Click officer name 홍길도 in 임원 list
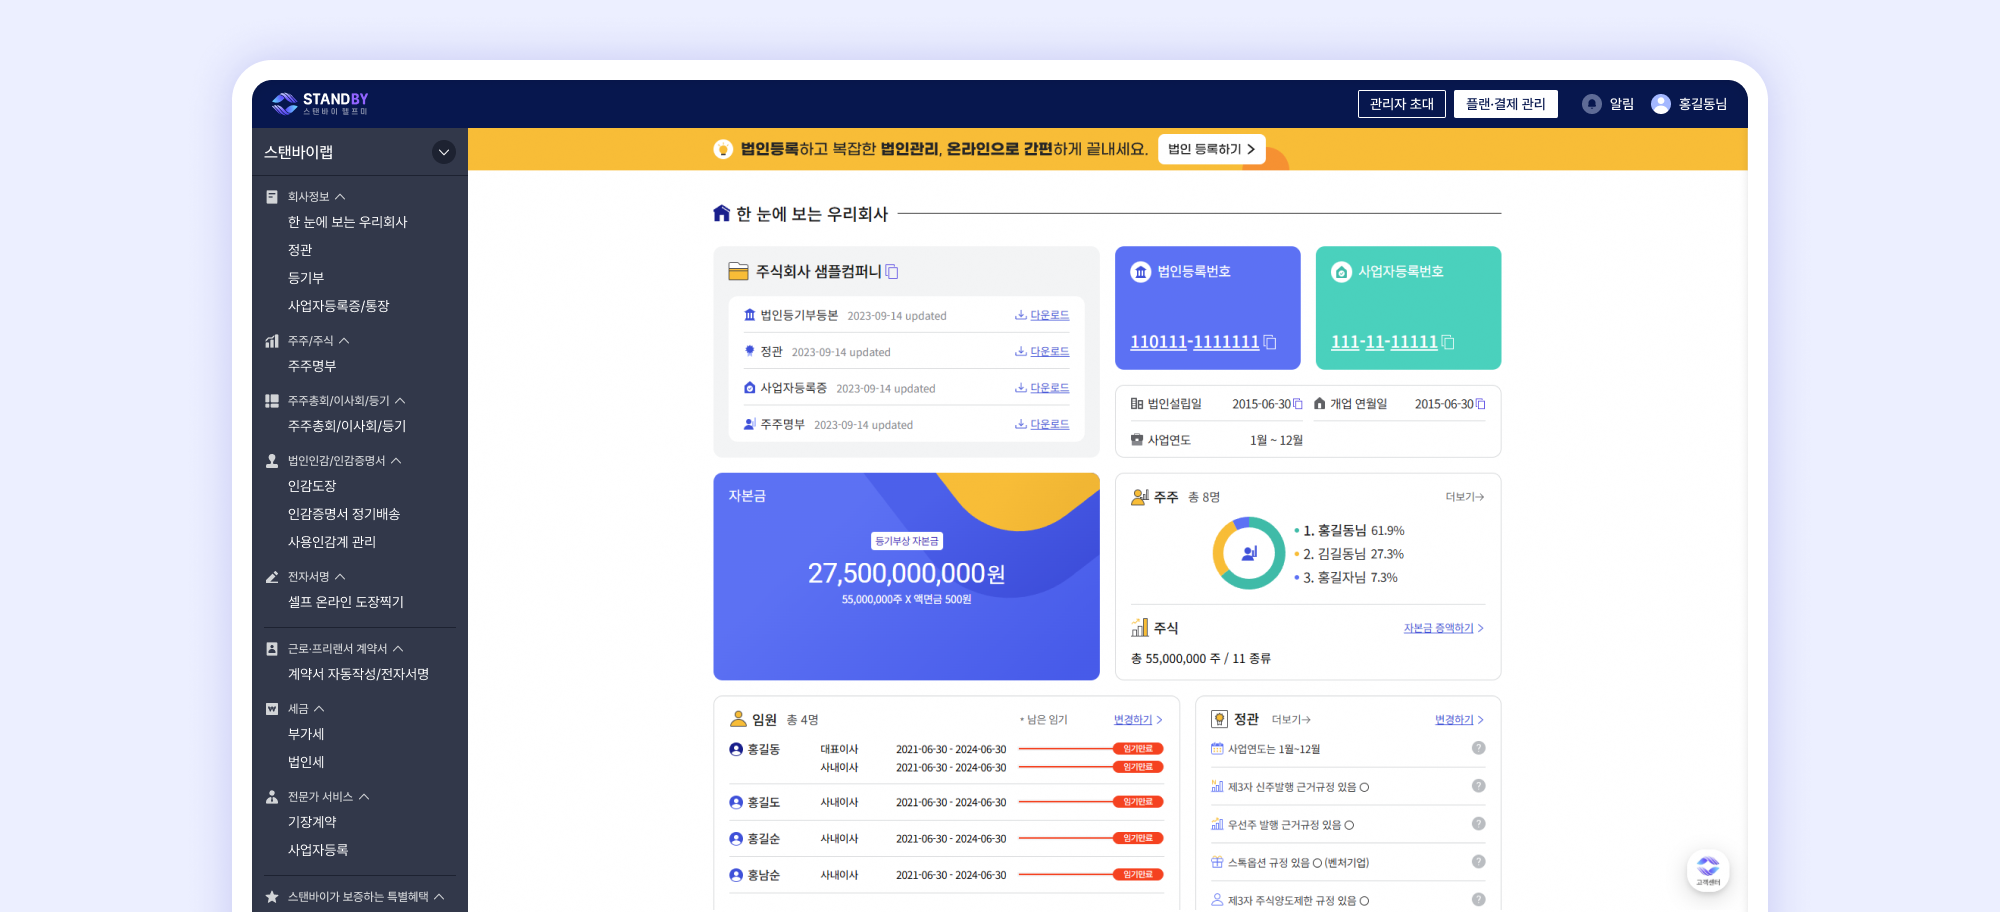Screen dimensions: 2000x912 [764, 802]
